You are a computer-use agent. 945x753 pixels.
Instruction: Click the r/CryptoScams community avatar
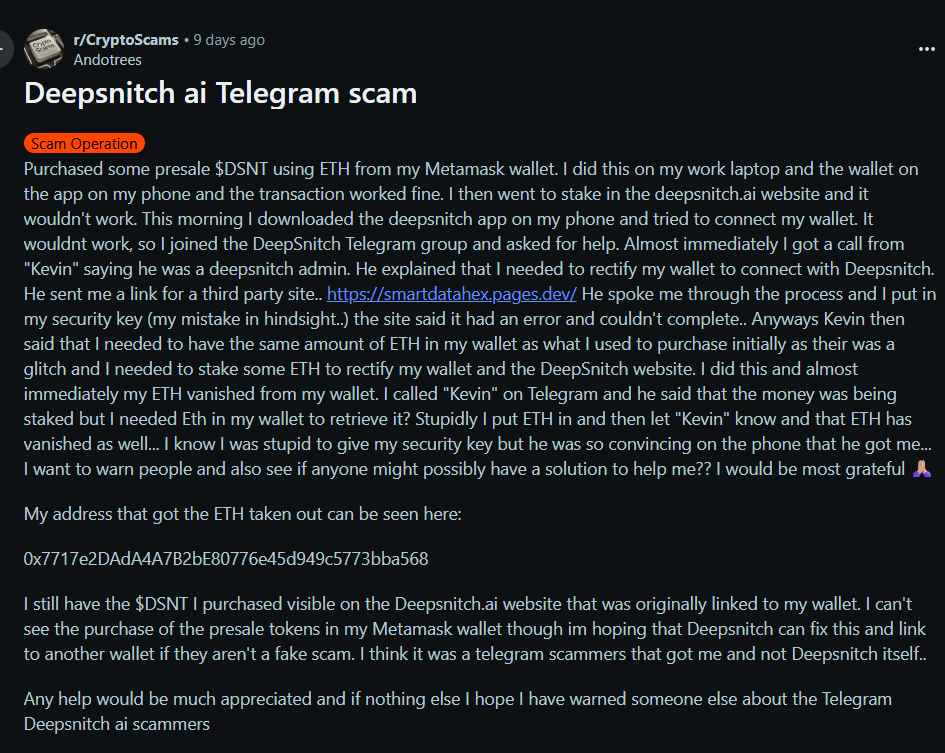pyautogui.click(x=43, y=49)
